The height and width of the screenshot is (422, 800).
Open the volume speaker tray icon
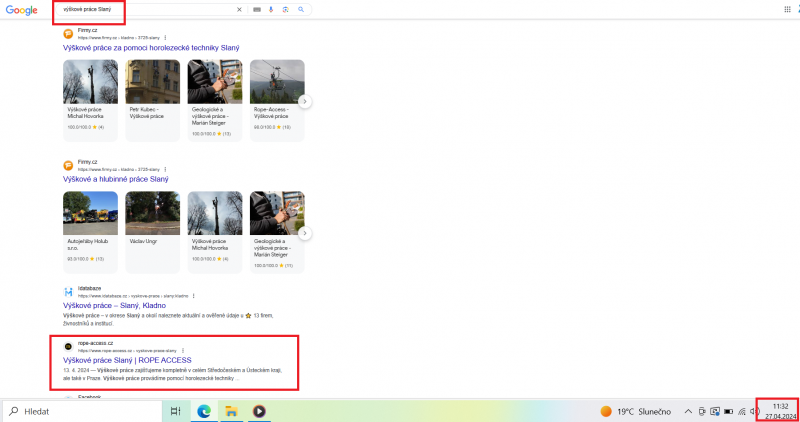click(x=755, y=411)
